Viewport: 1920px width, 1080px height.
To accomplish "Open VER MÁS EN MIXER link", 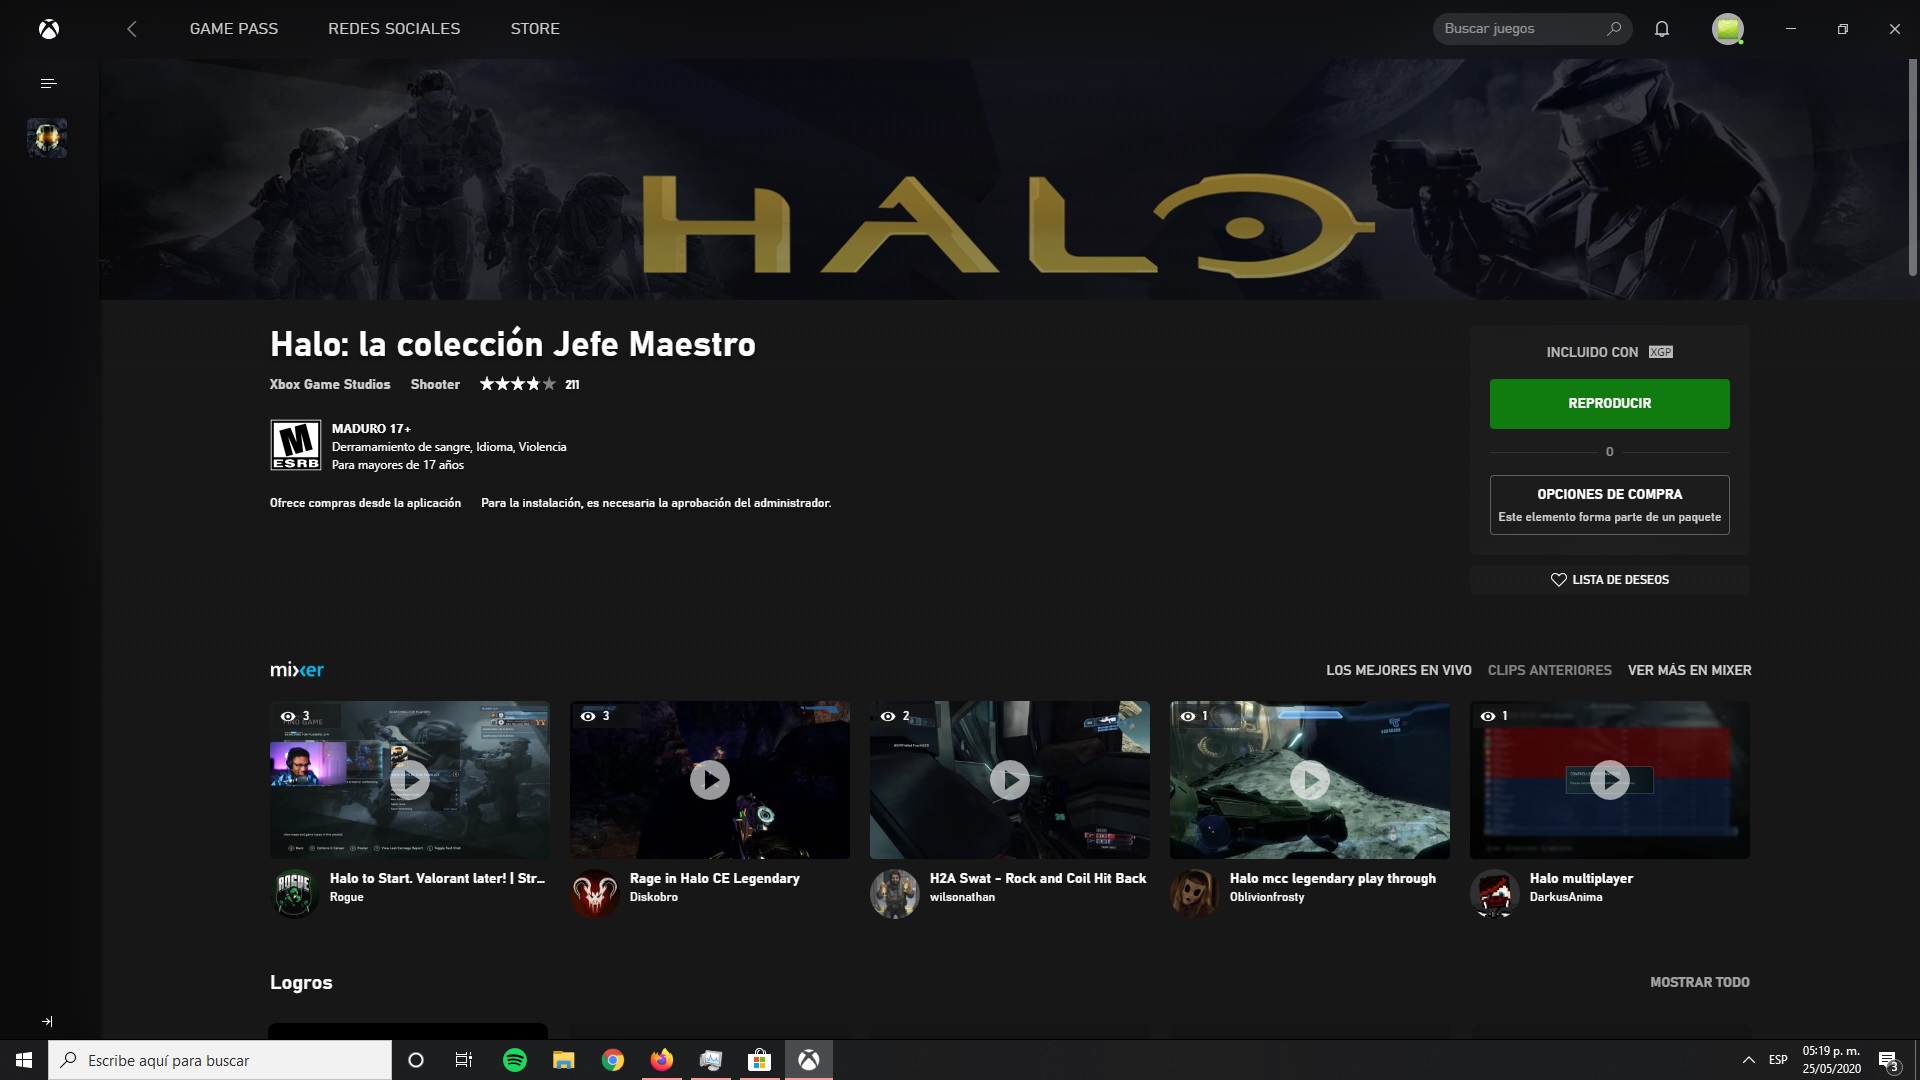I will pos(1689,670).
